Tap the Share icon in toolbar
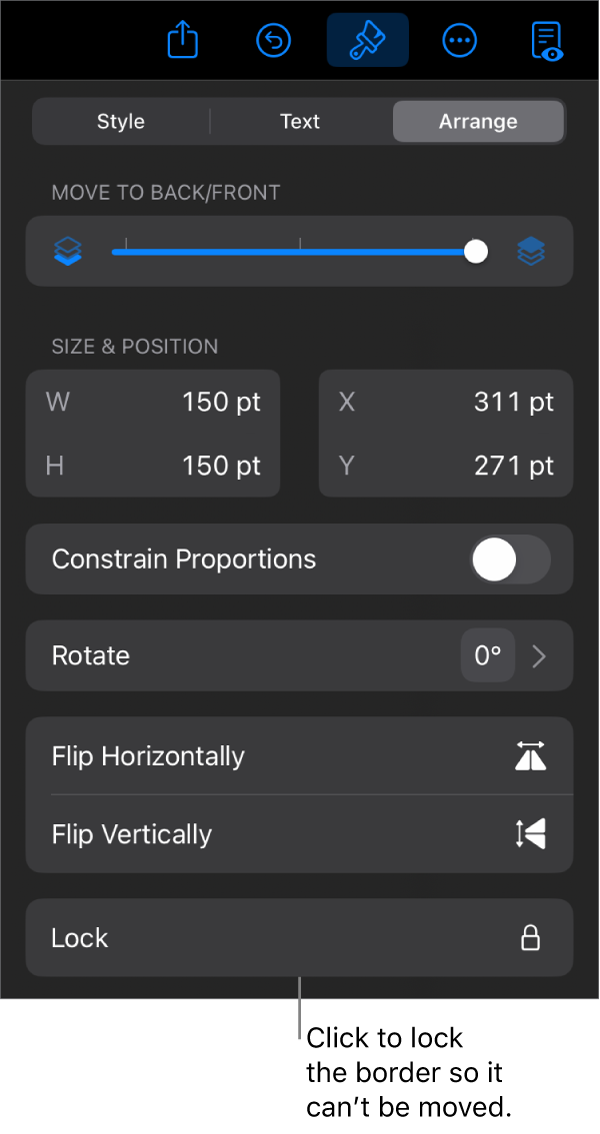Image resolution: width=600 pixels, height=1134 pixels. [x=183, y=41]
